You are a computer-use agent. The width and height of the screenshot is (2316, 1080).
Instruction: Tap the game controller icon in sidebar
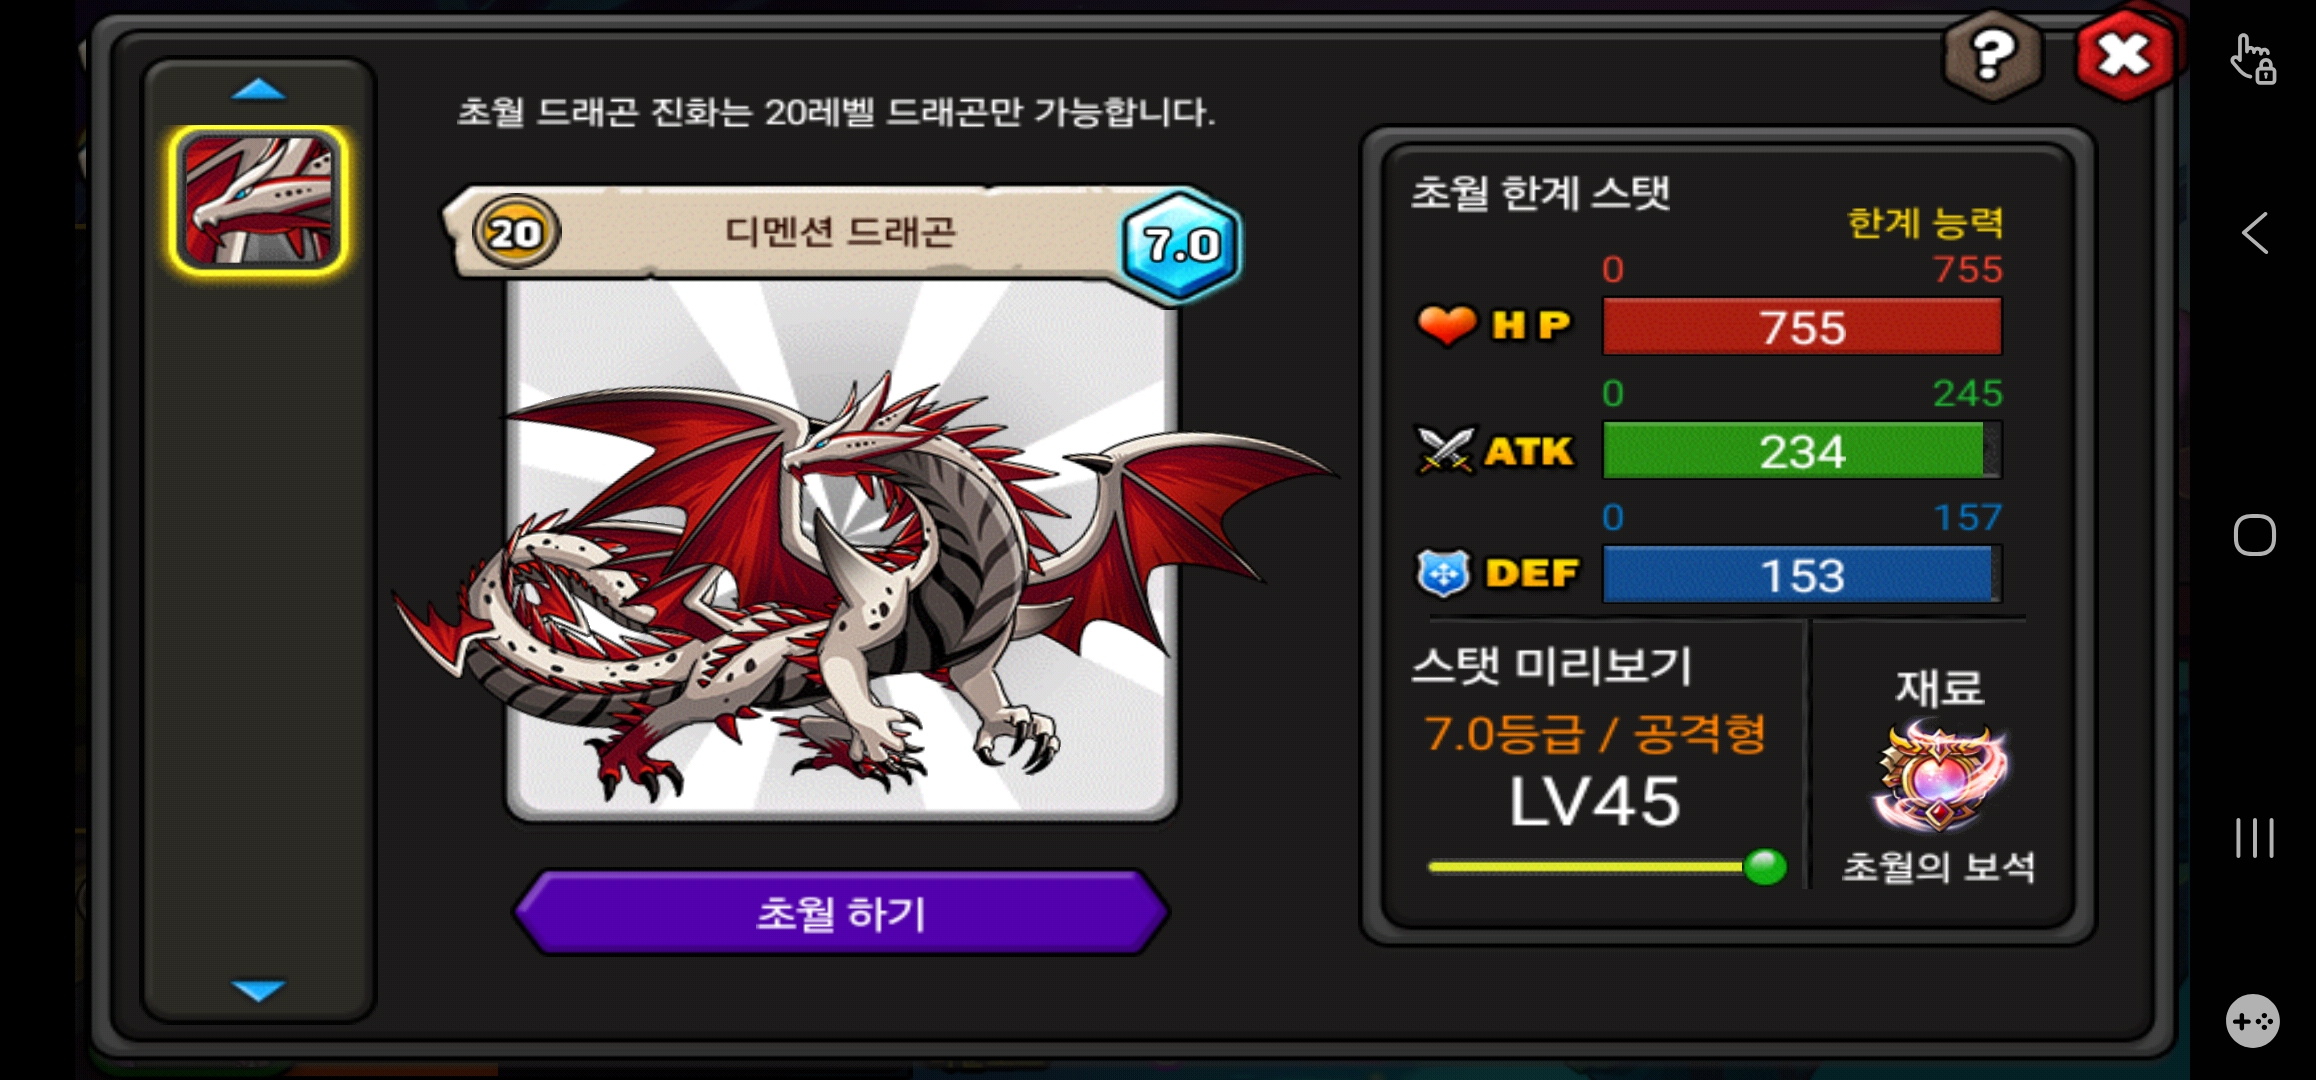tap(2253, 1021)
